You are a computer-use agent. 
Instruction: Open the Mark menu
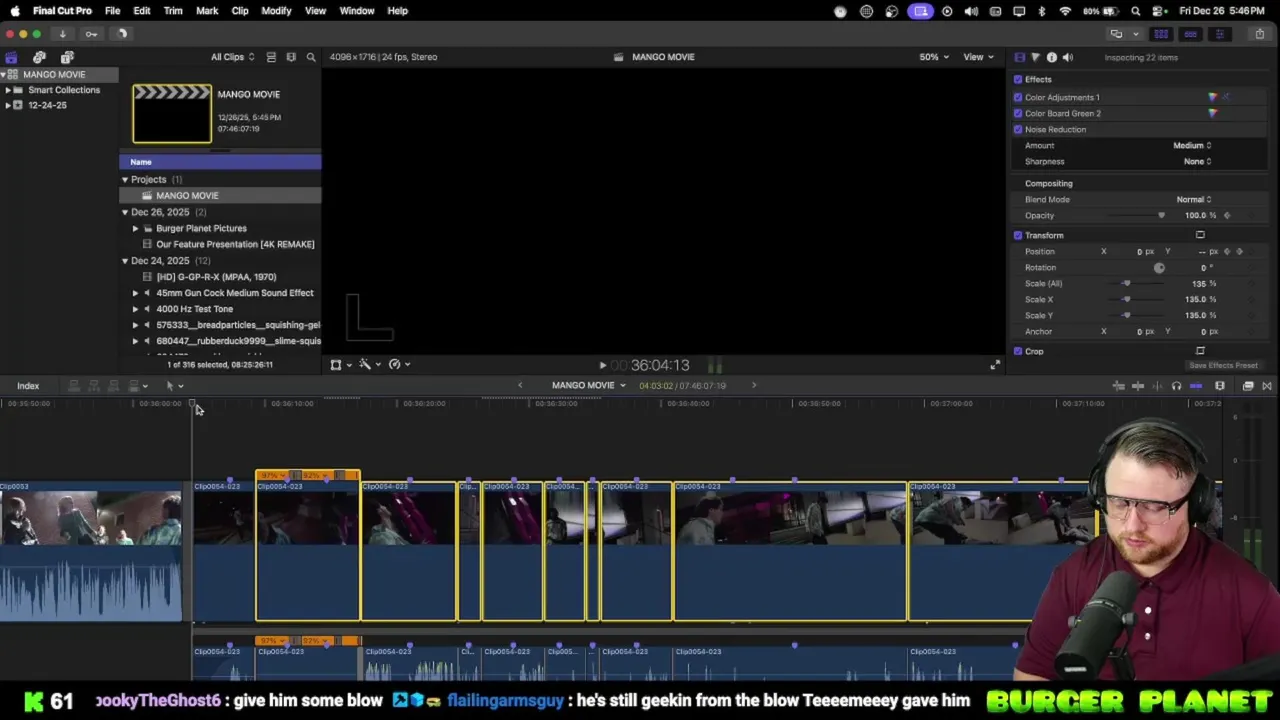click(207, 11)
